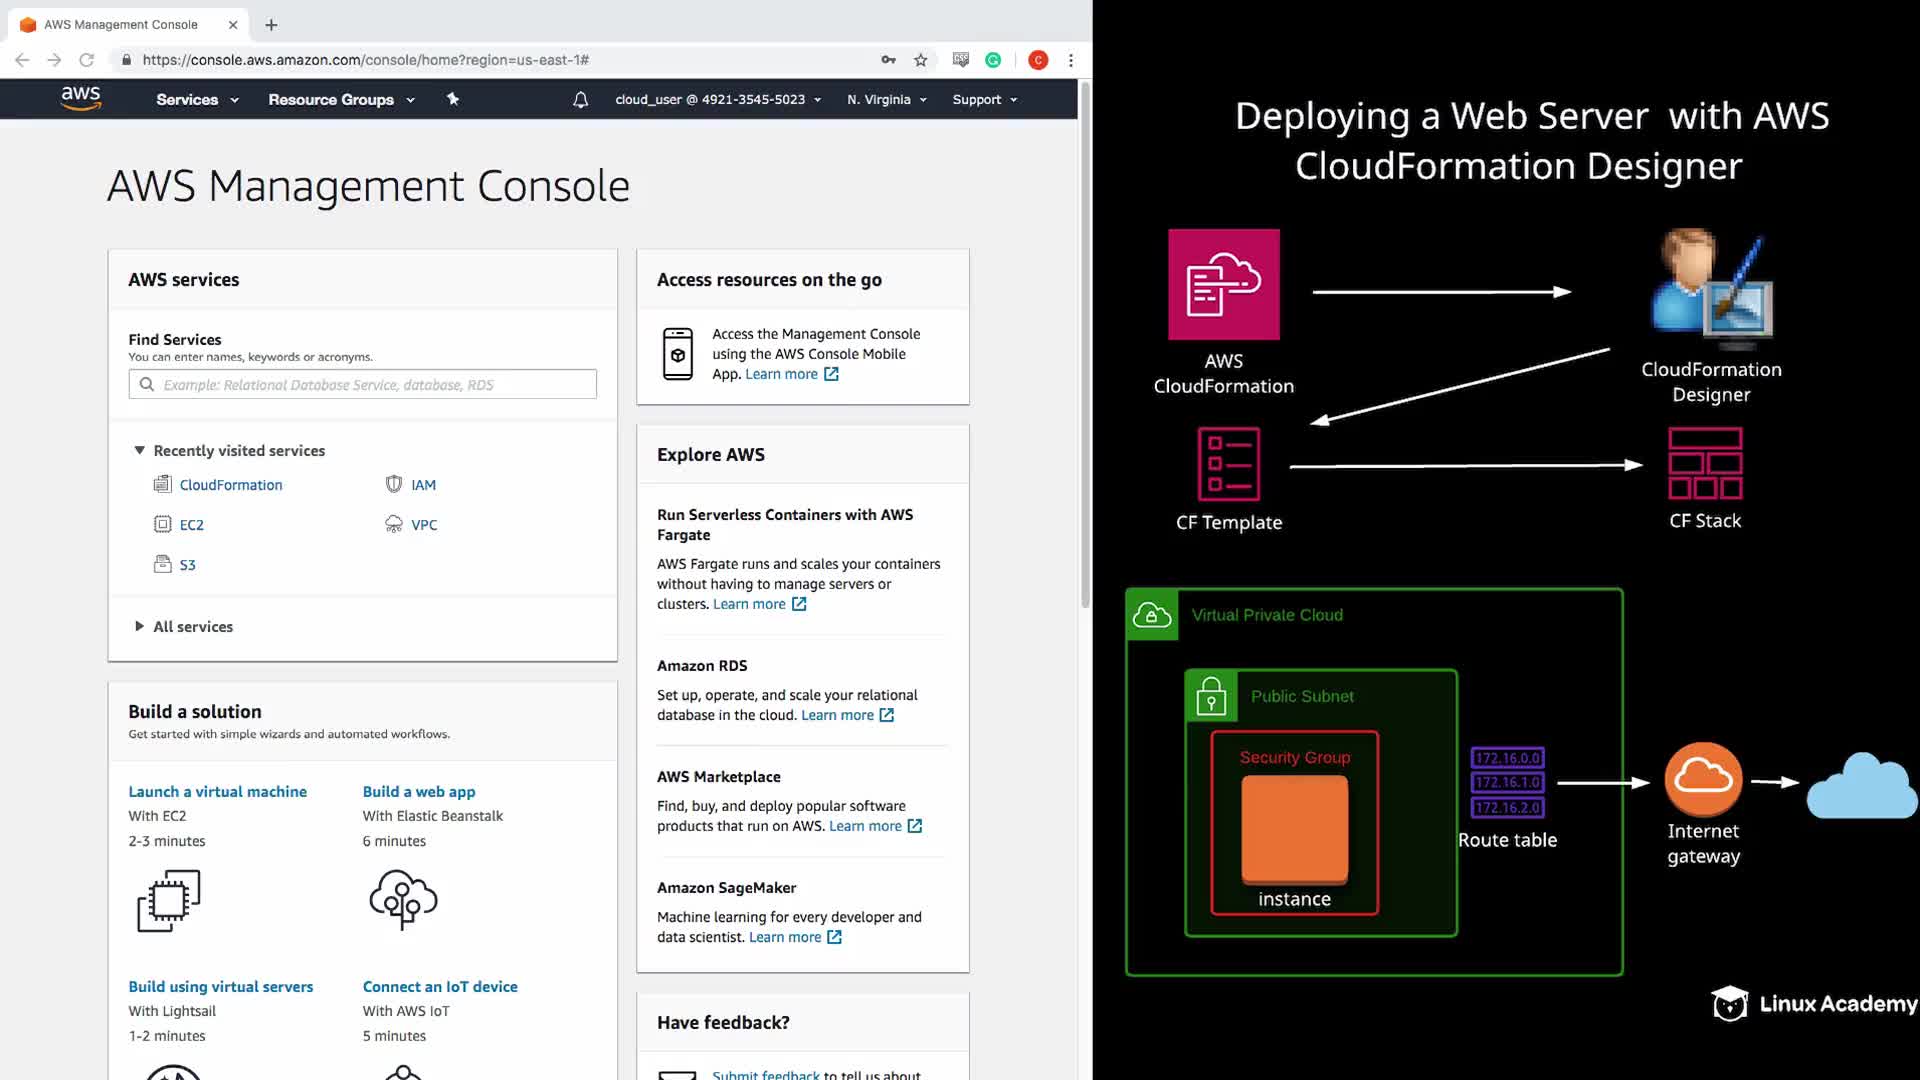The image size is (1920, 1080).
Task: Click the pin shortcuts icon in navbar
Action: click(453, 99)
